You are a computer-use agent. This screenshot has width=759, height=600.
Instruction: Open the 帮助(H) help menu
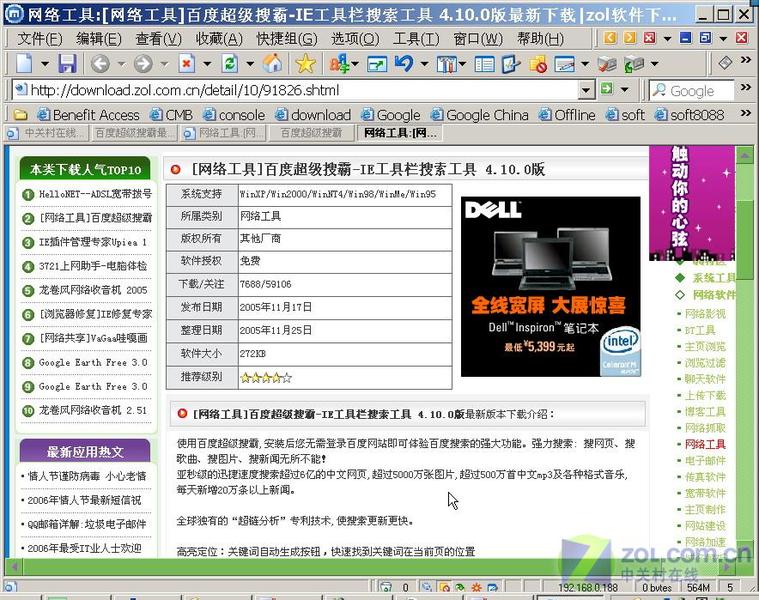[540, 38]
